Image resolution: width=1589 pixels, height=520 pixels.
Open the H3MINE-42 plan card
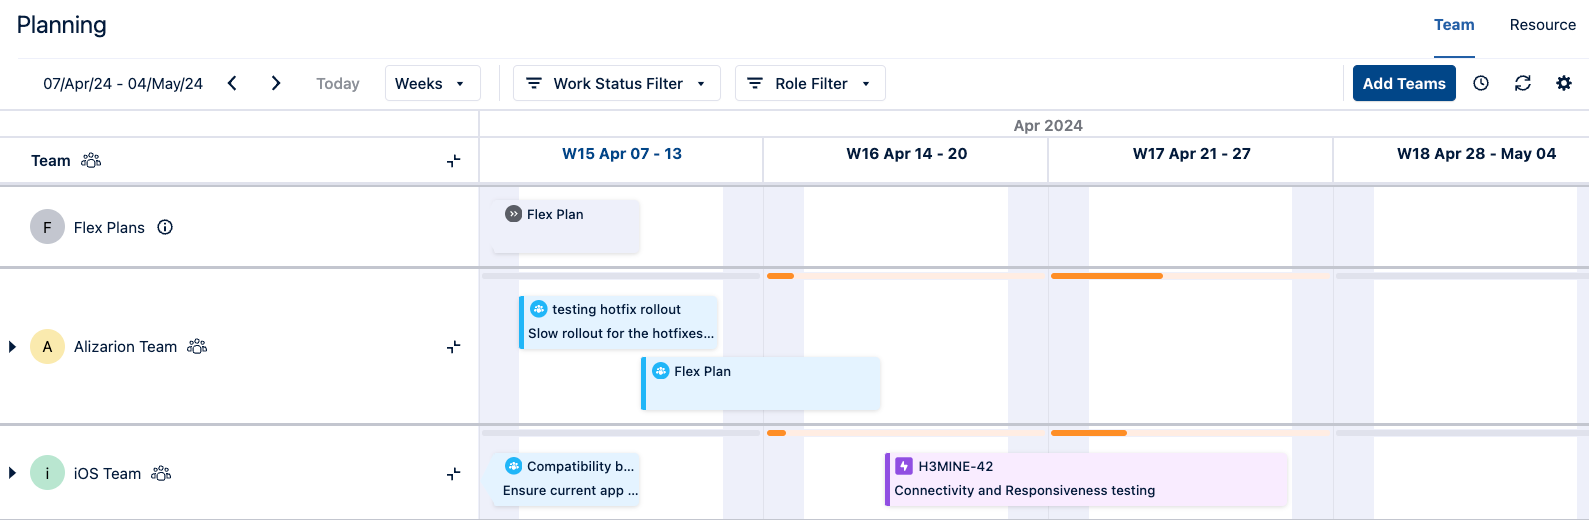tap(1086, 479)
